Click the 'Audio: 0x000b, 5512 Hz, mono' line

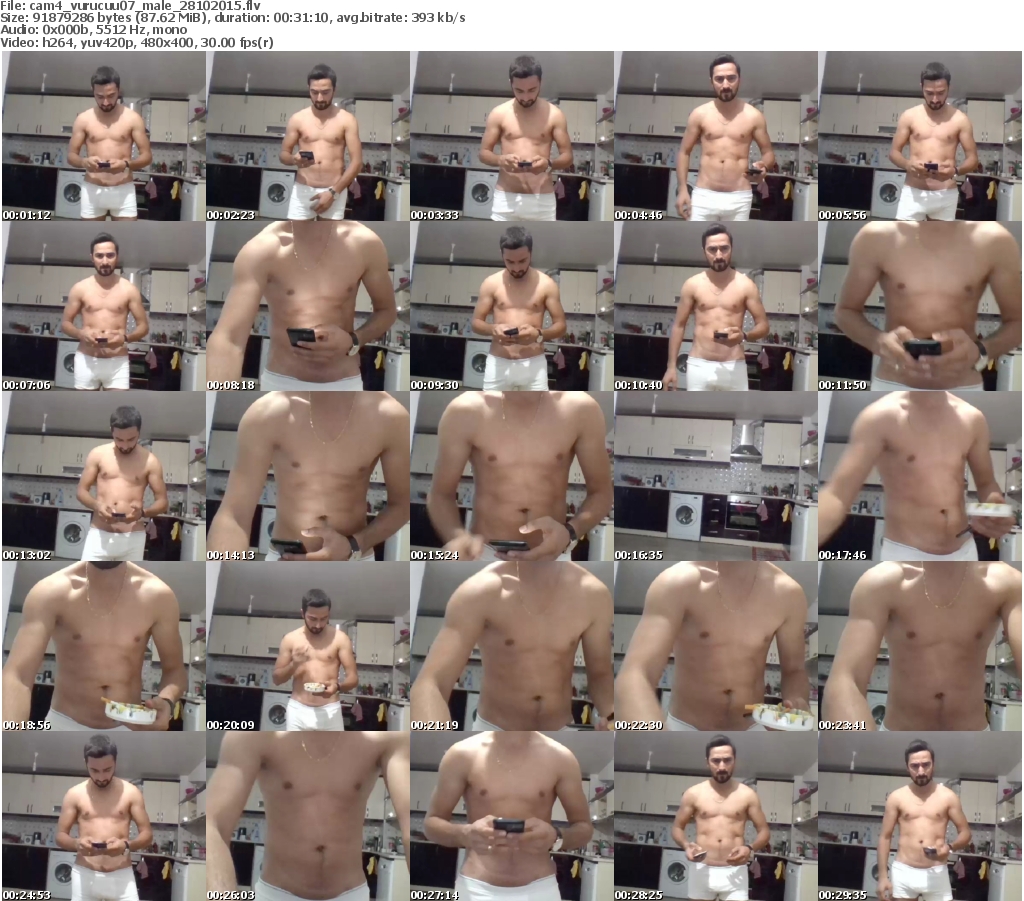pos(93,30)
